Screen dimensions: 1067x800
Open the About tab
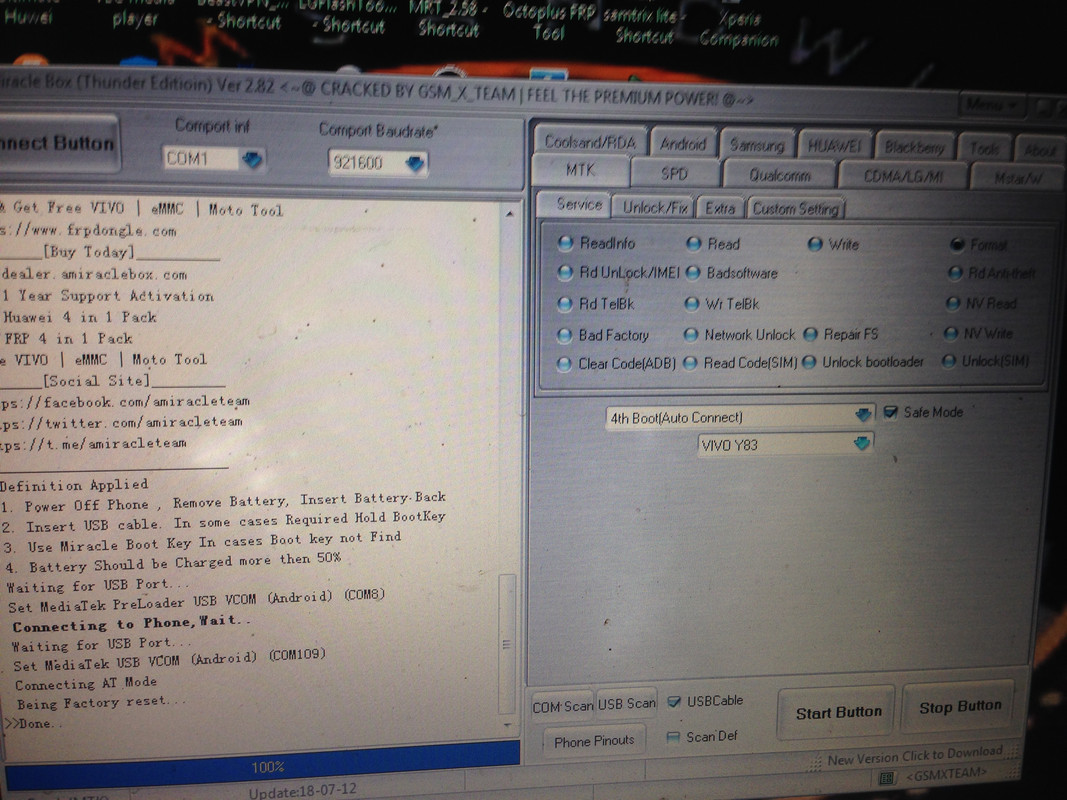pyautogui.click(x=1040, y=149)
